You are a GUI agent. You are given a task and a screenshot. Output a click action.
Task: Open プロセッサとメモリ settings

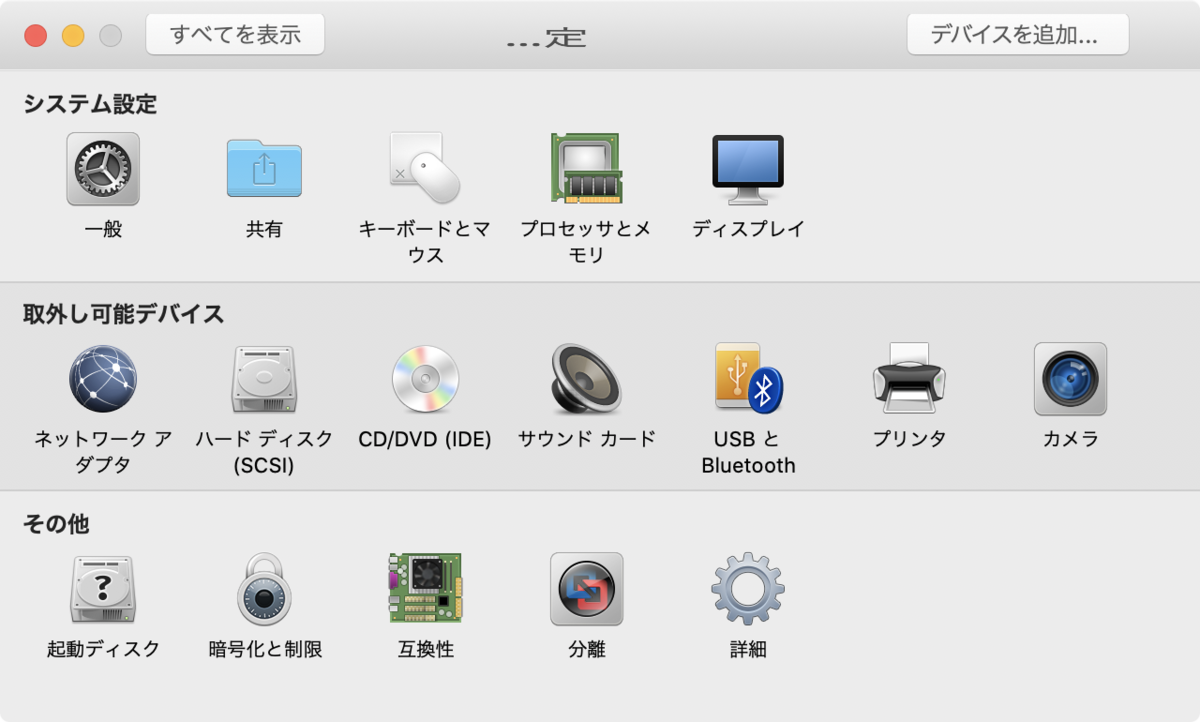[x=584, y=168]
